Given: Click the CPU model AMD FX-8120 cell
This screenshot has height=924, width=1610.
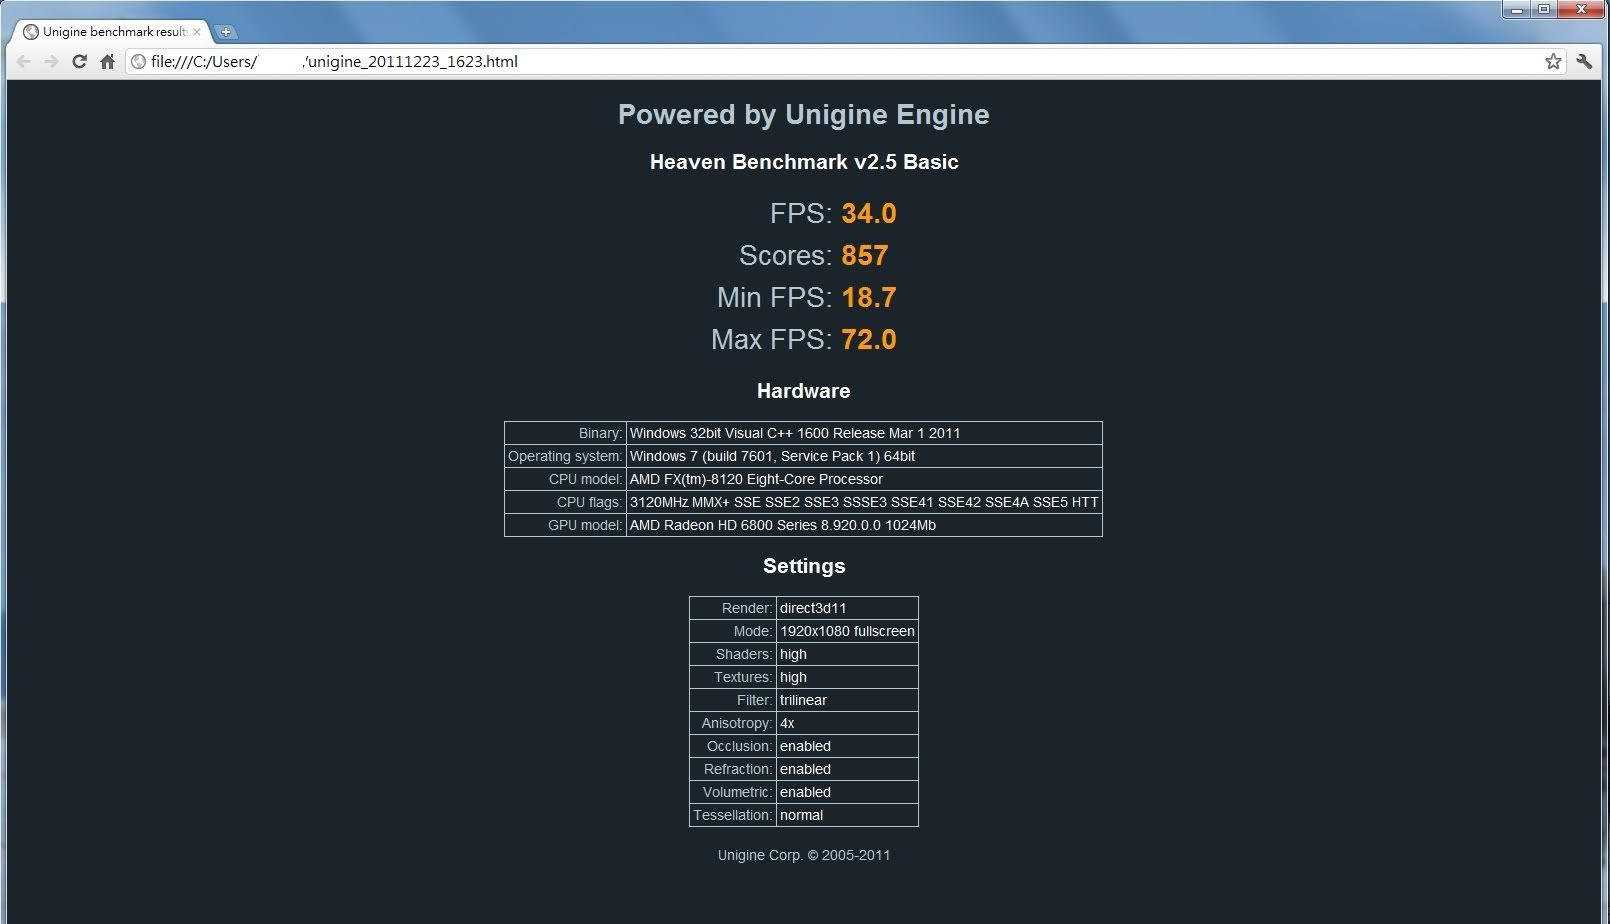Looking at the screenshot, I should [864, 479].
